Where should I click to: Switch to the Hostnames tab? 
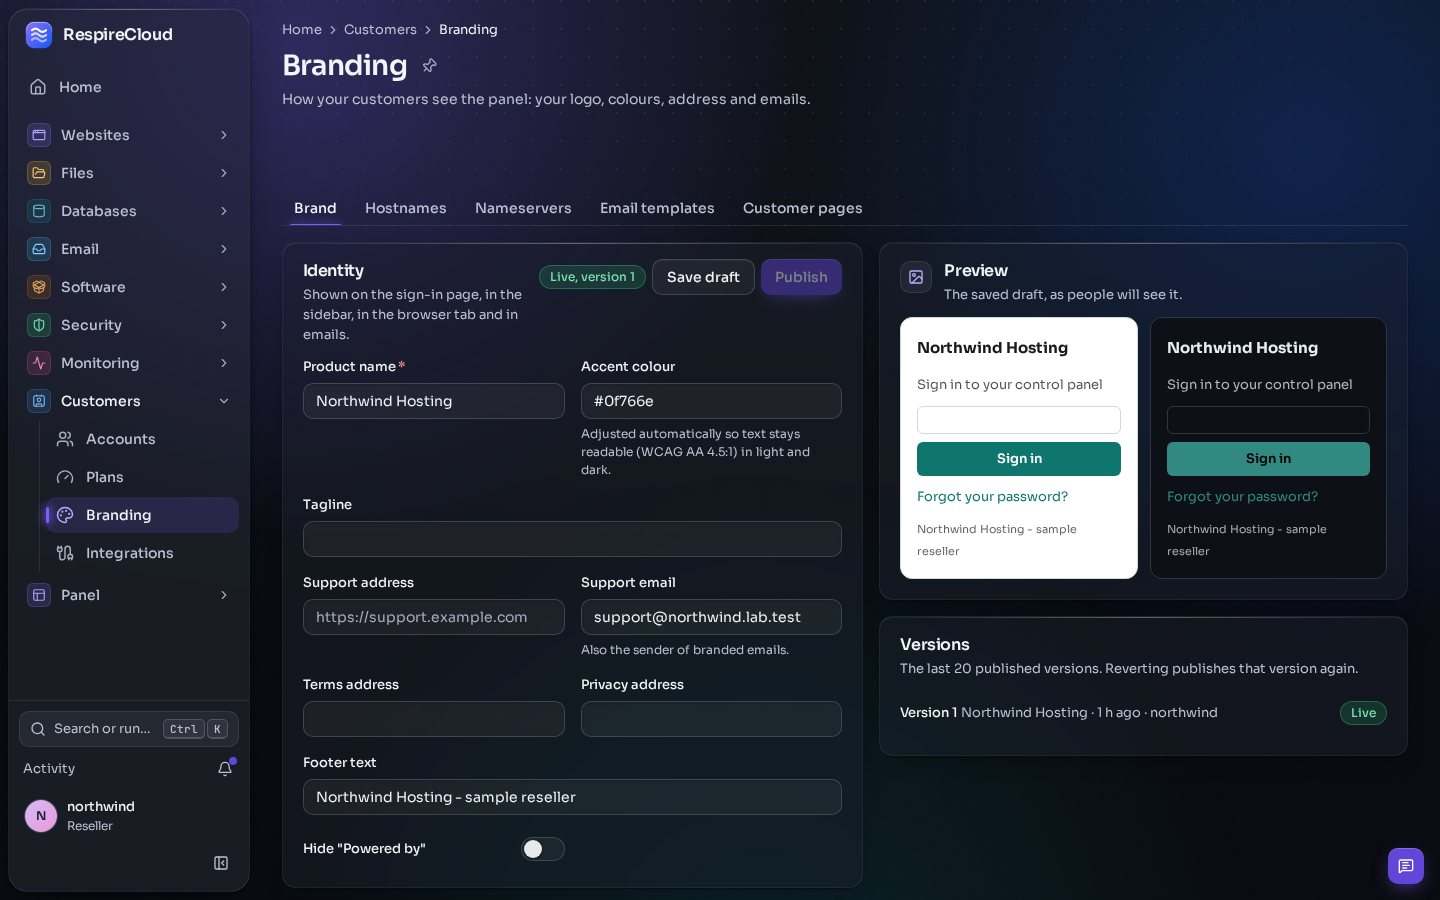pos(406,208)
